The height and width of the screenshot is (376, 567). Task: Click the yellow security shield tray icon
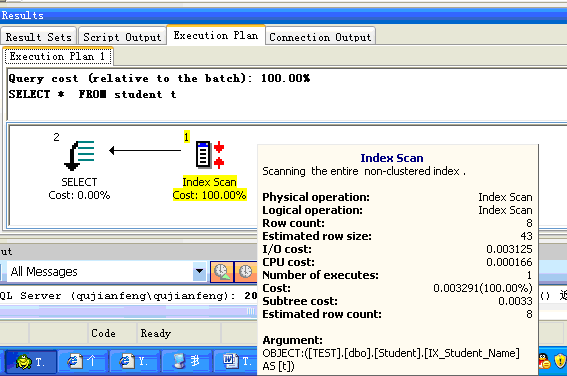560,361
